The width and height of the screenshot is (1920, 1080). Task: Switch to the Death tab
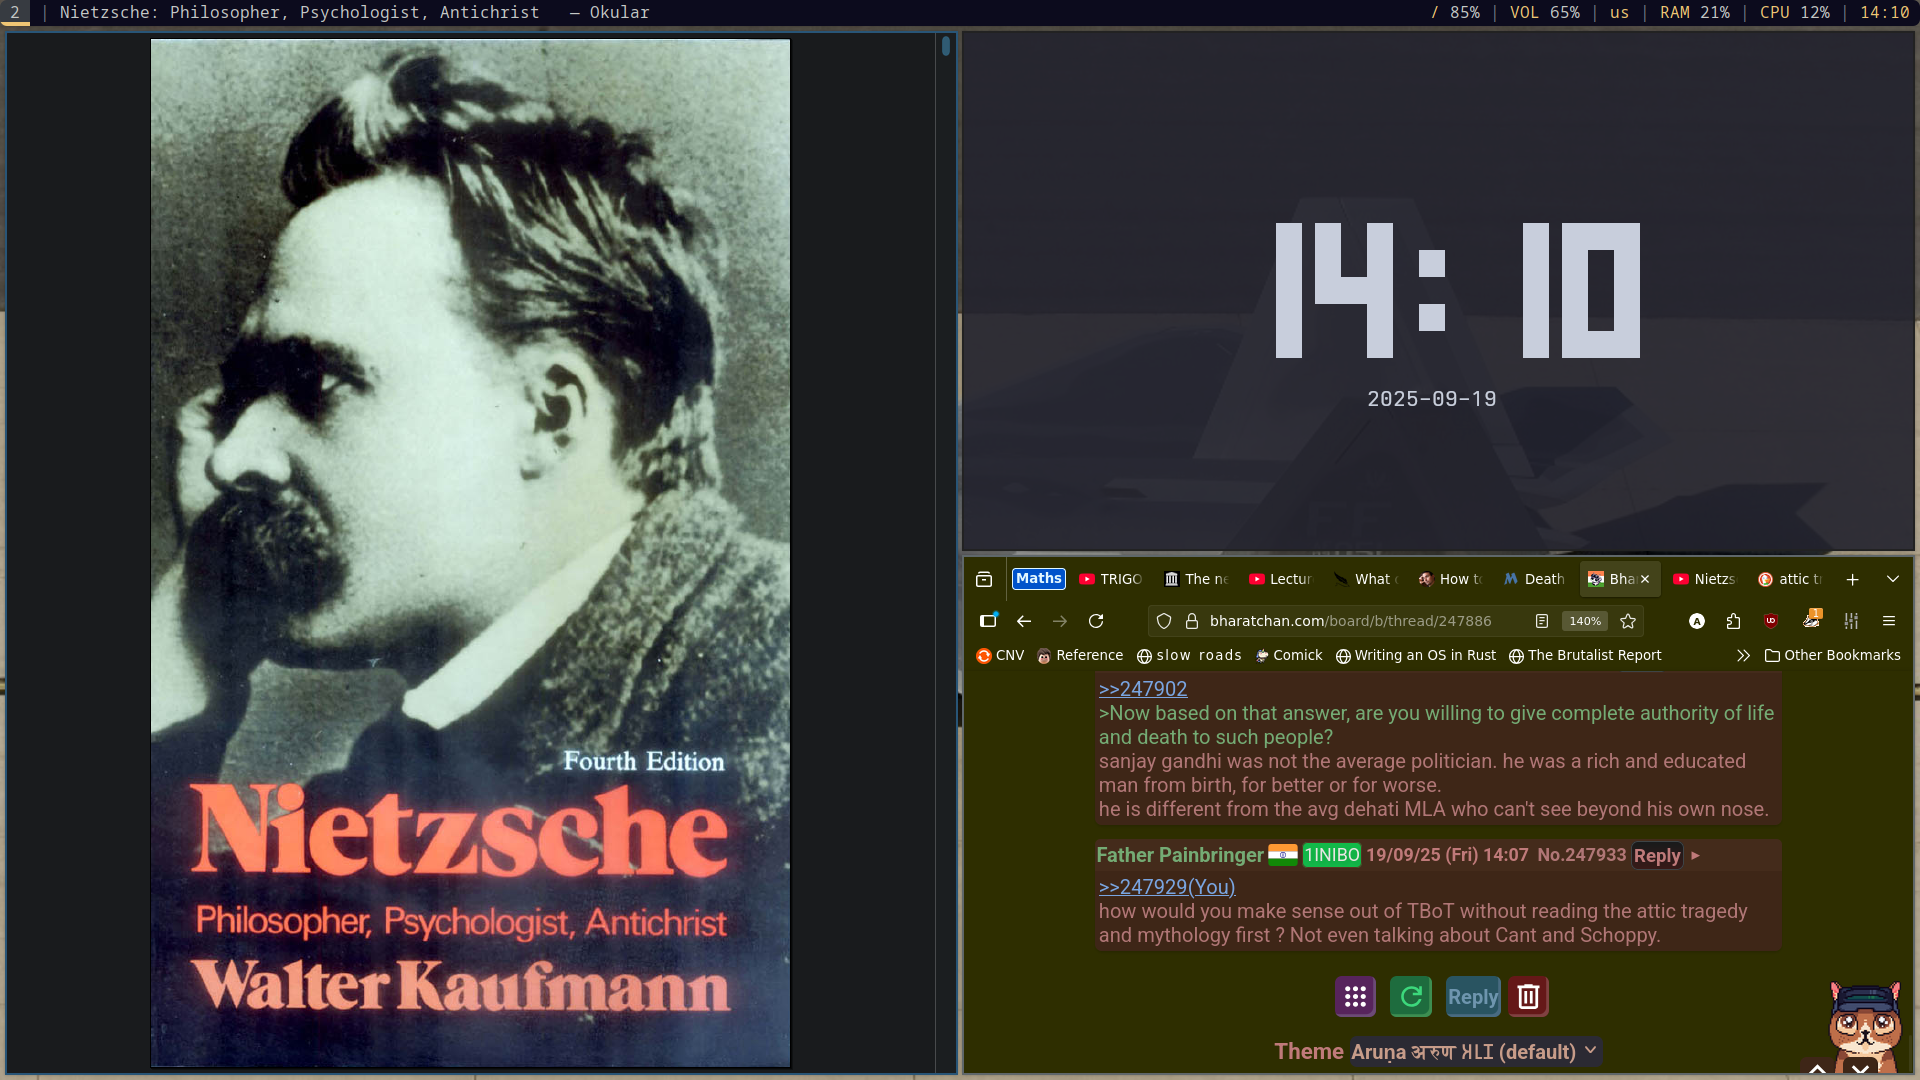tap(1535, 579)
